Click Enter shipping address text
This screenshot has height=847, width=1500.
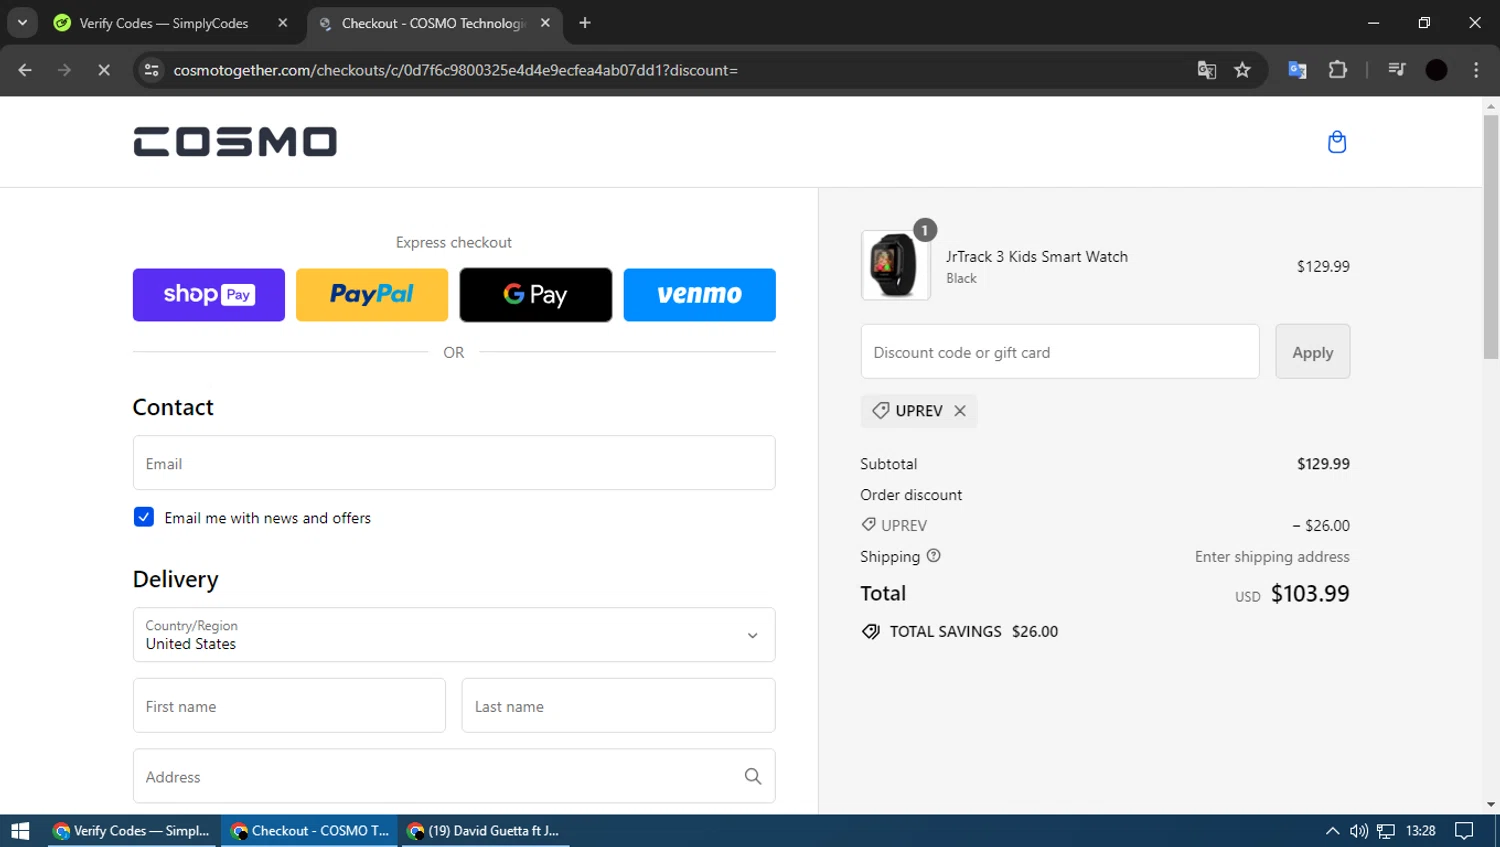click(x=1272, y=557)
